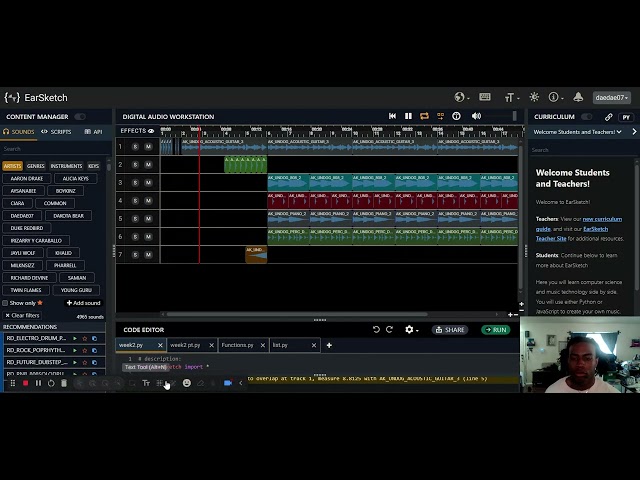Add a new script tab
This screenshot has width=640, height=480.
click(329, 345)
